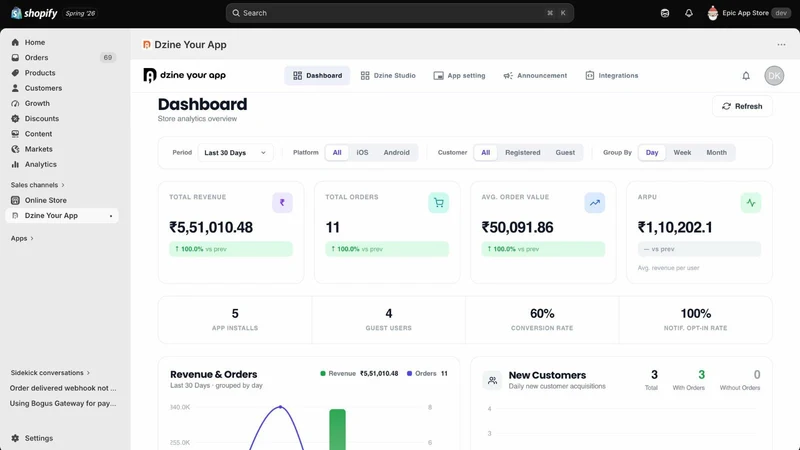Screen dimensions: 800x450
Task: Click the 4 Guest Users stat
Action: point(388,320)
